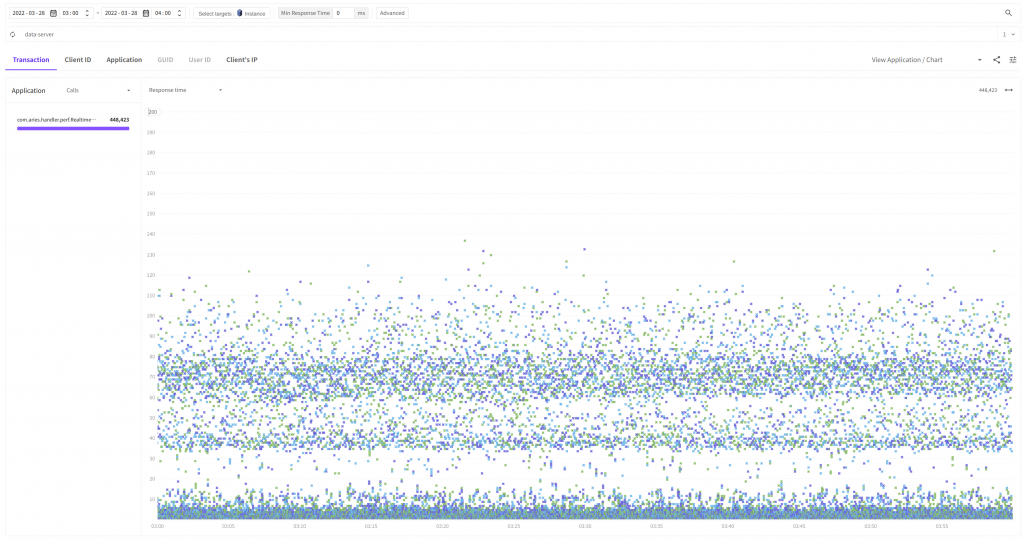Click the end time 04:00 stepper arrows
Image resolution: width=1024 pixels, height=541 pixels.
(x=180, y=13)
